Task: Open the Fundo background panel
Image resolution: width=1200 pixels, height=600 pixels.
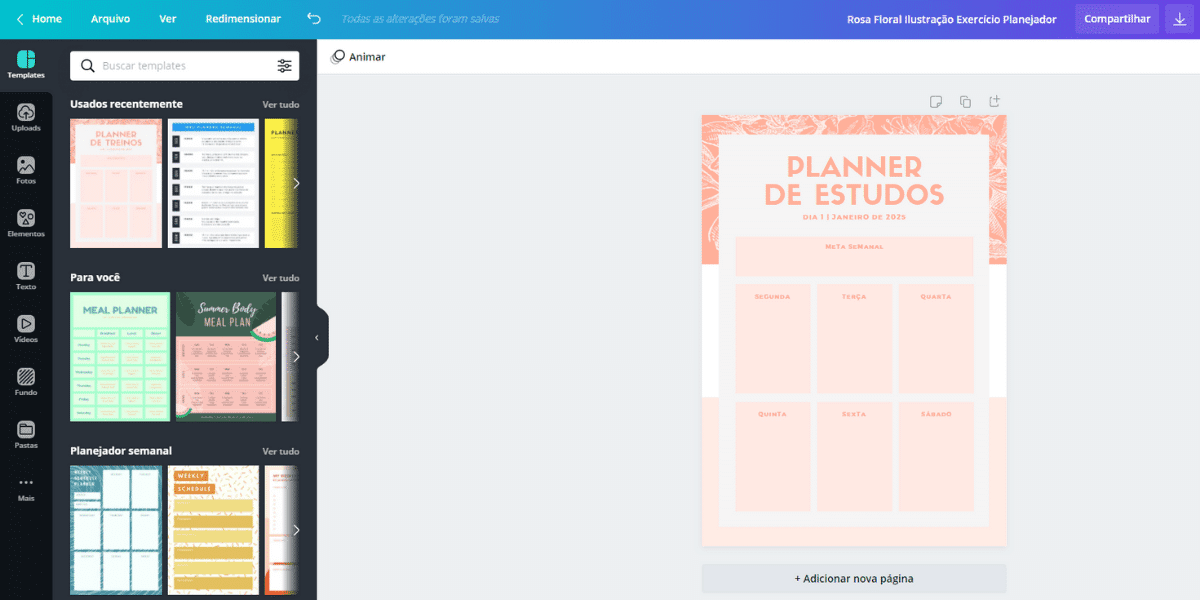Action: click(26, 383)
